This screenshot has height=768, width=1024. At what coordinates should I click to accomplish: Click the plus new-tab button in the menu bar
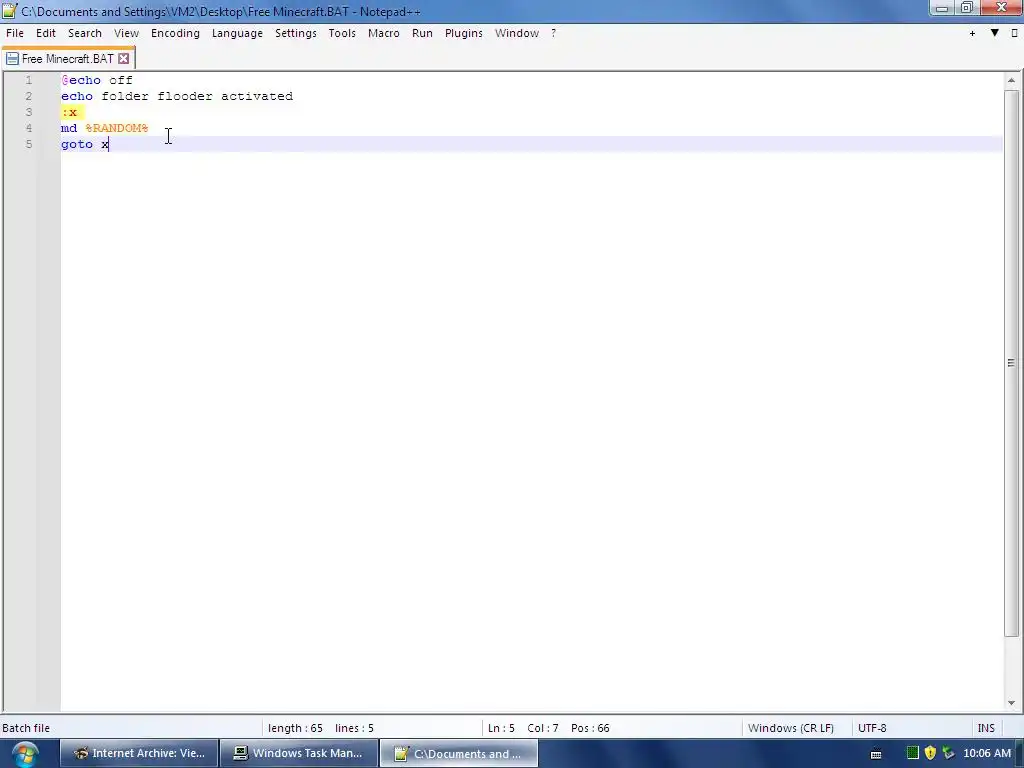pos(972,33)
